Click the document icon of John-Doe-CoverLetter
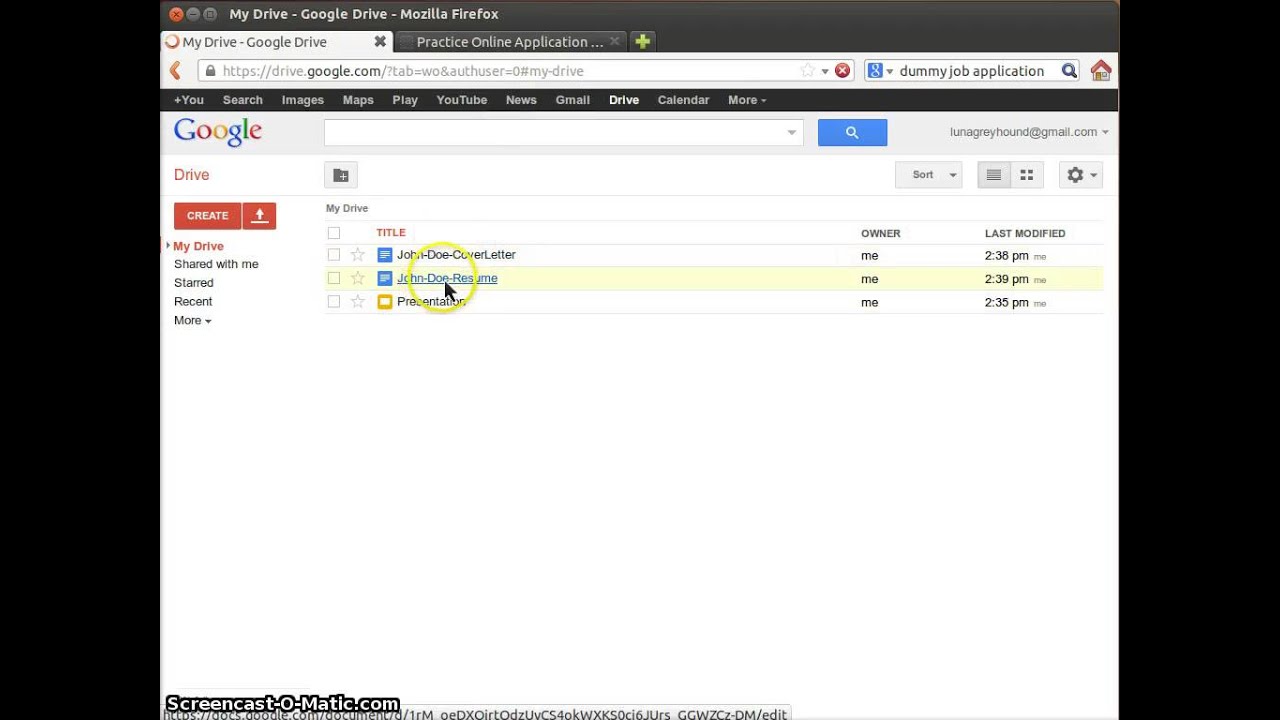The image size is (1280, 720). 384,255
